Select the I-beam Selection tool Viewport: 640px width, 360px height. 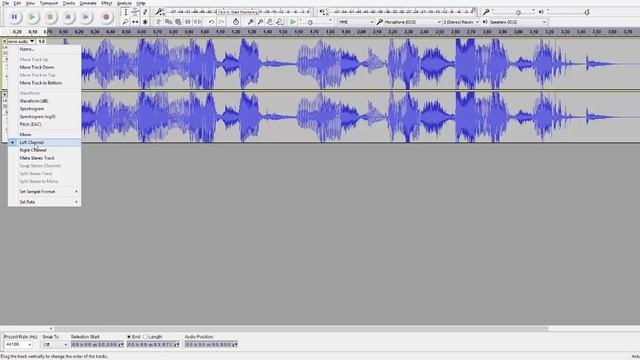(125, 12)
